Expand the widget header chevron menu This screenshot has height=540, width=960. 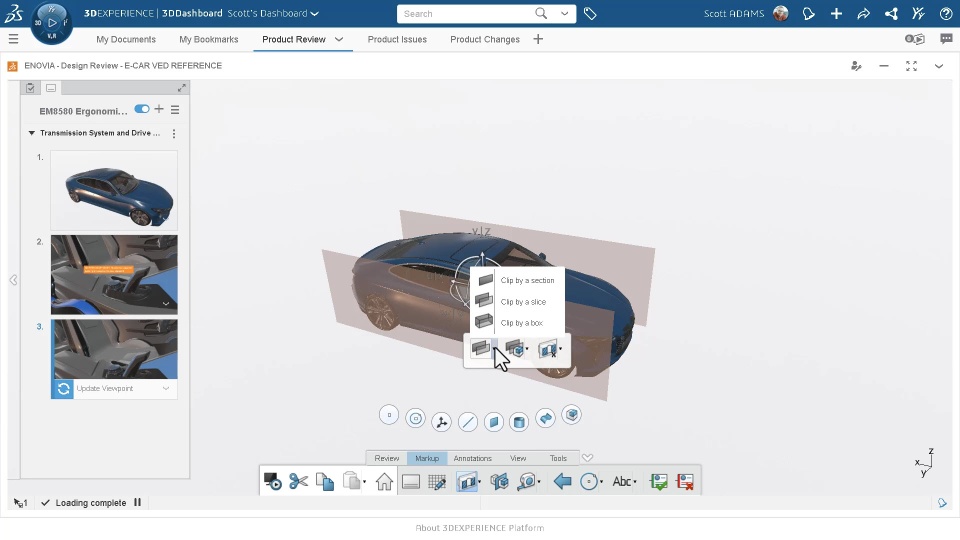click(x=939, y=66)
